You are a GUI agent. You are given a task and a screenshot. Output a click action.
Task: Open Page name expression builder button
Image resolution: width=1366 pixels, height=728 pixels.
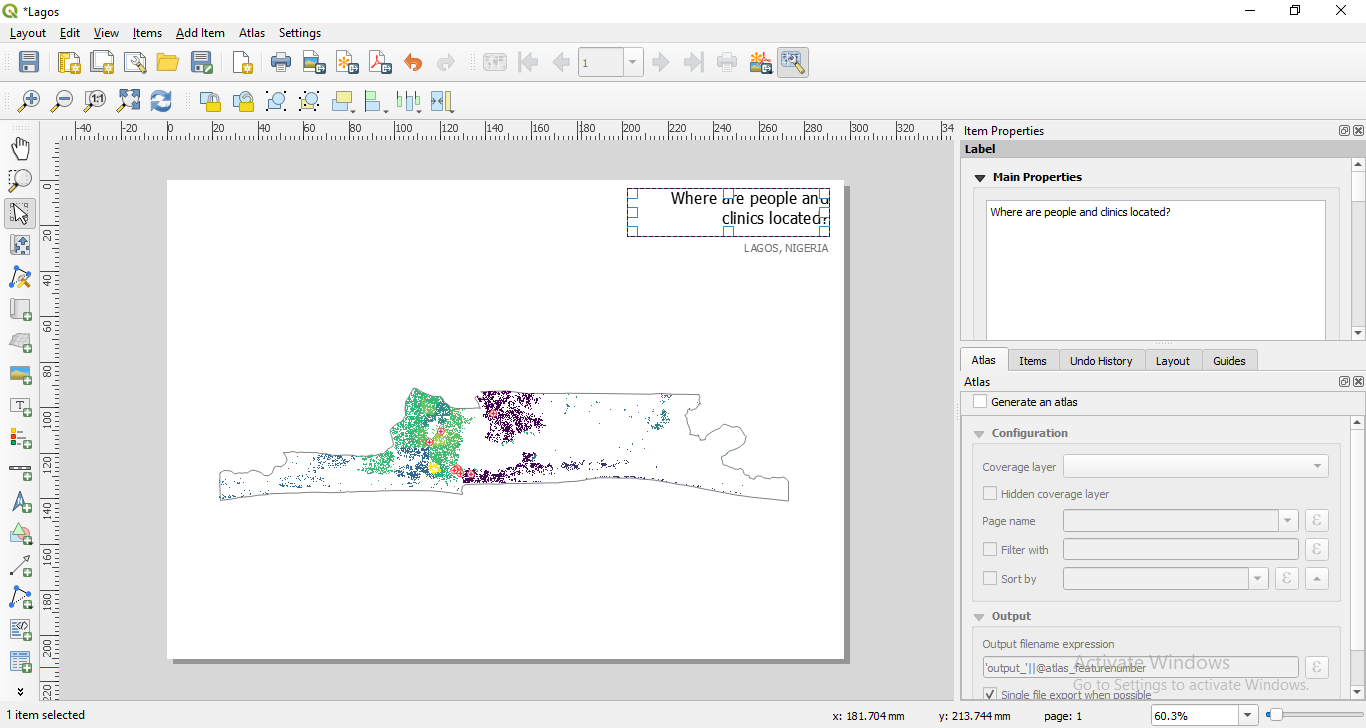coord(1317,521)
